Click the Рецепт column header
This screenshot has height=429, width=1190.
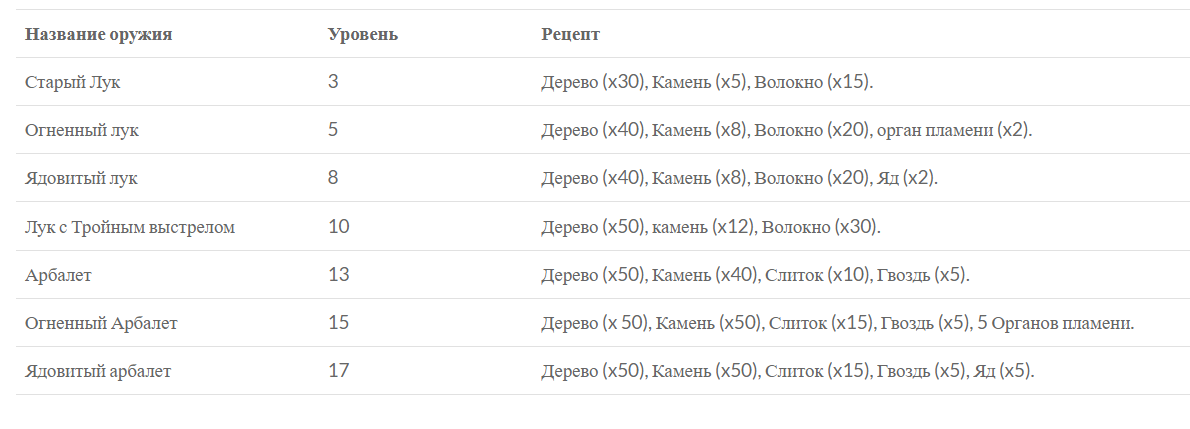pos(570,34)
